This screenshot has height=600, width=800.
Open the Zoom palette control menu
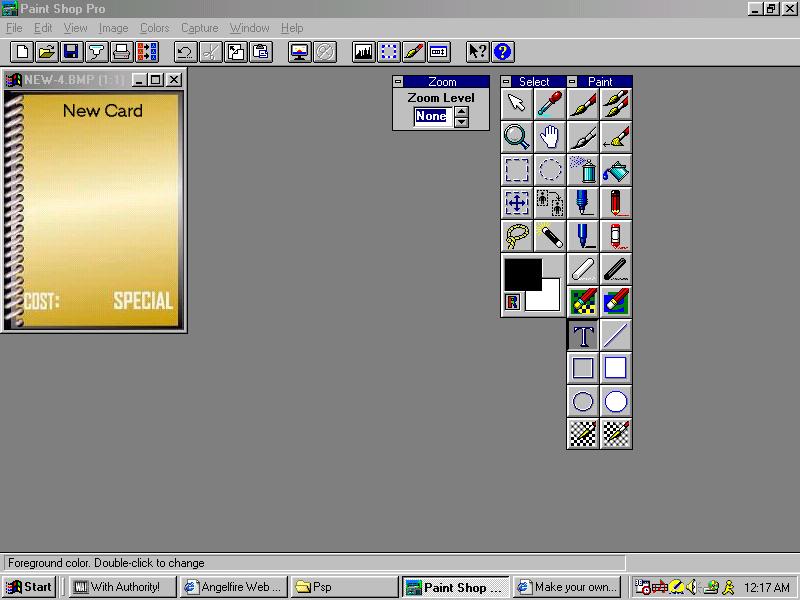(398, 82)
